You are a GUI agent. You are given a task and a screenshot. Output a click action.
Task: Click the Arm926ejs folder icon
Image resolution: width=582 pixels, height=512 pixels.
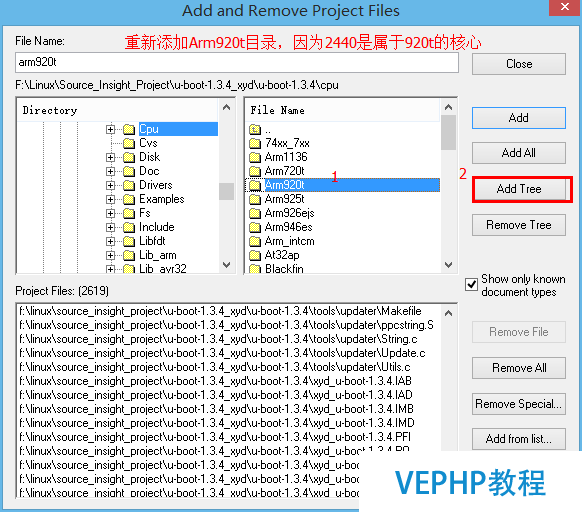click(x=255, y=213)
